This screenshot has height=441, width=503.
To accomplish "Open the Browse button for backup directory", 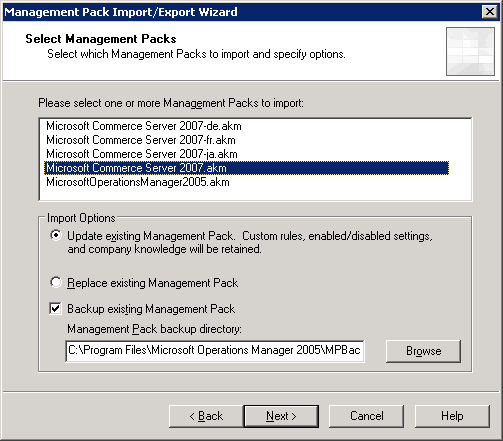I will 423,351.
